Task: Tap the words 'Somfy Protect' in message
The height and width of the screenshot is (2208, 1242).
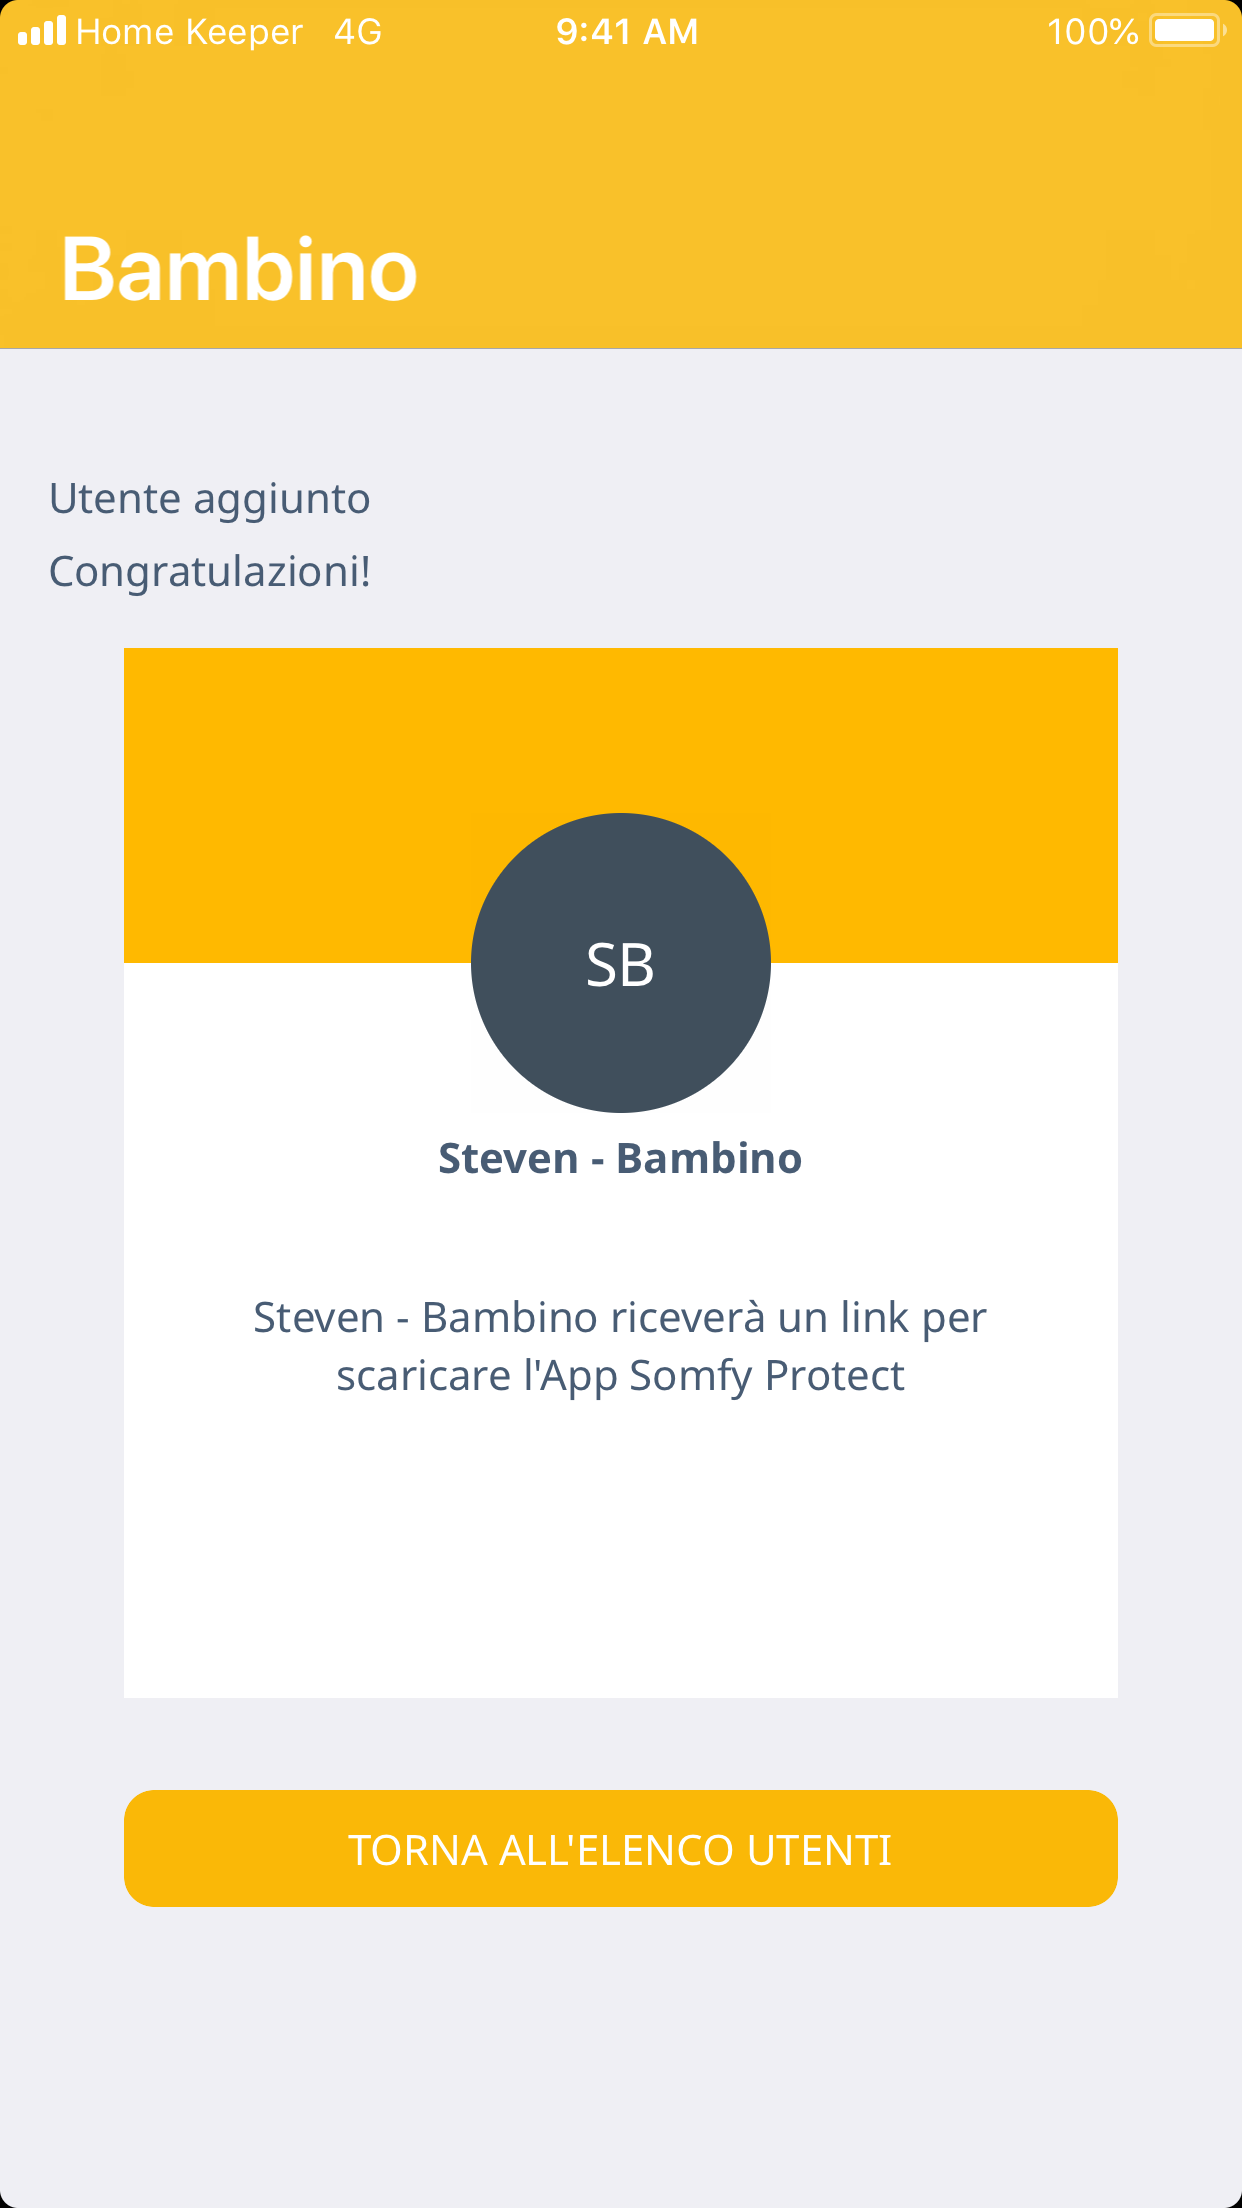Action: (766, 1376)
